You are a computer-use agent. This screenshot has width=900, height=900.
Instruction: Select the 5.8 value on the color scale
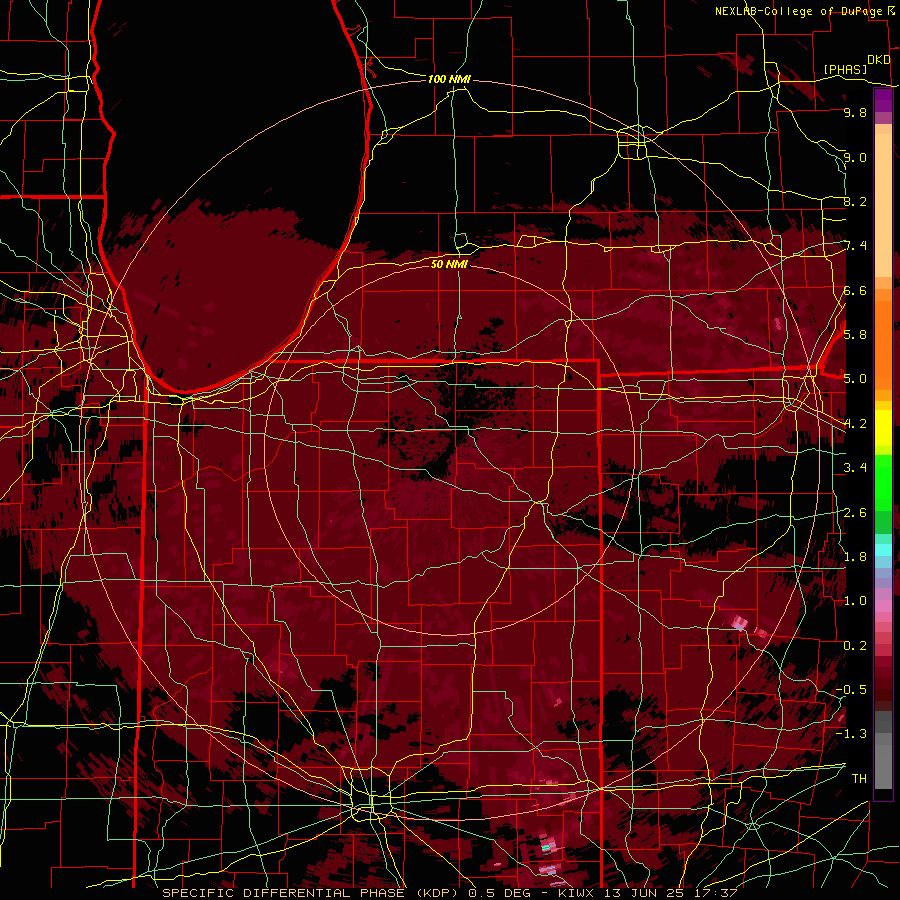[855, 335]
